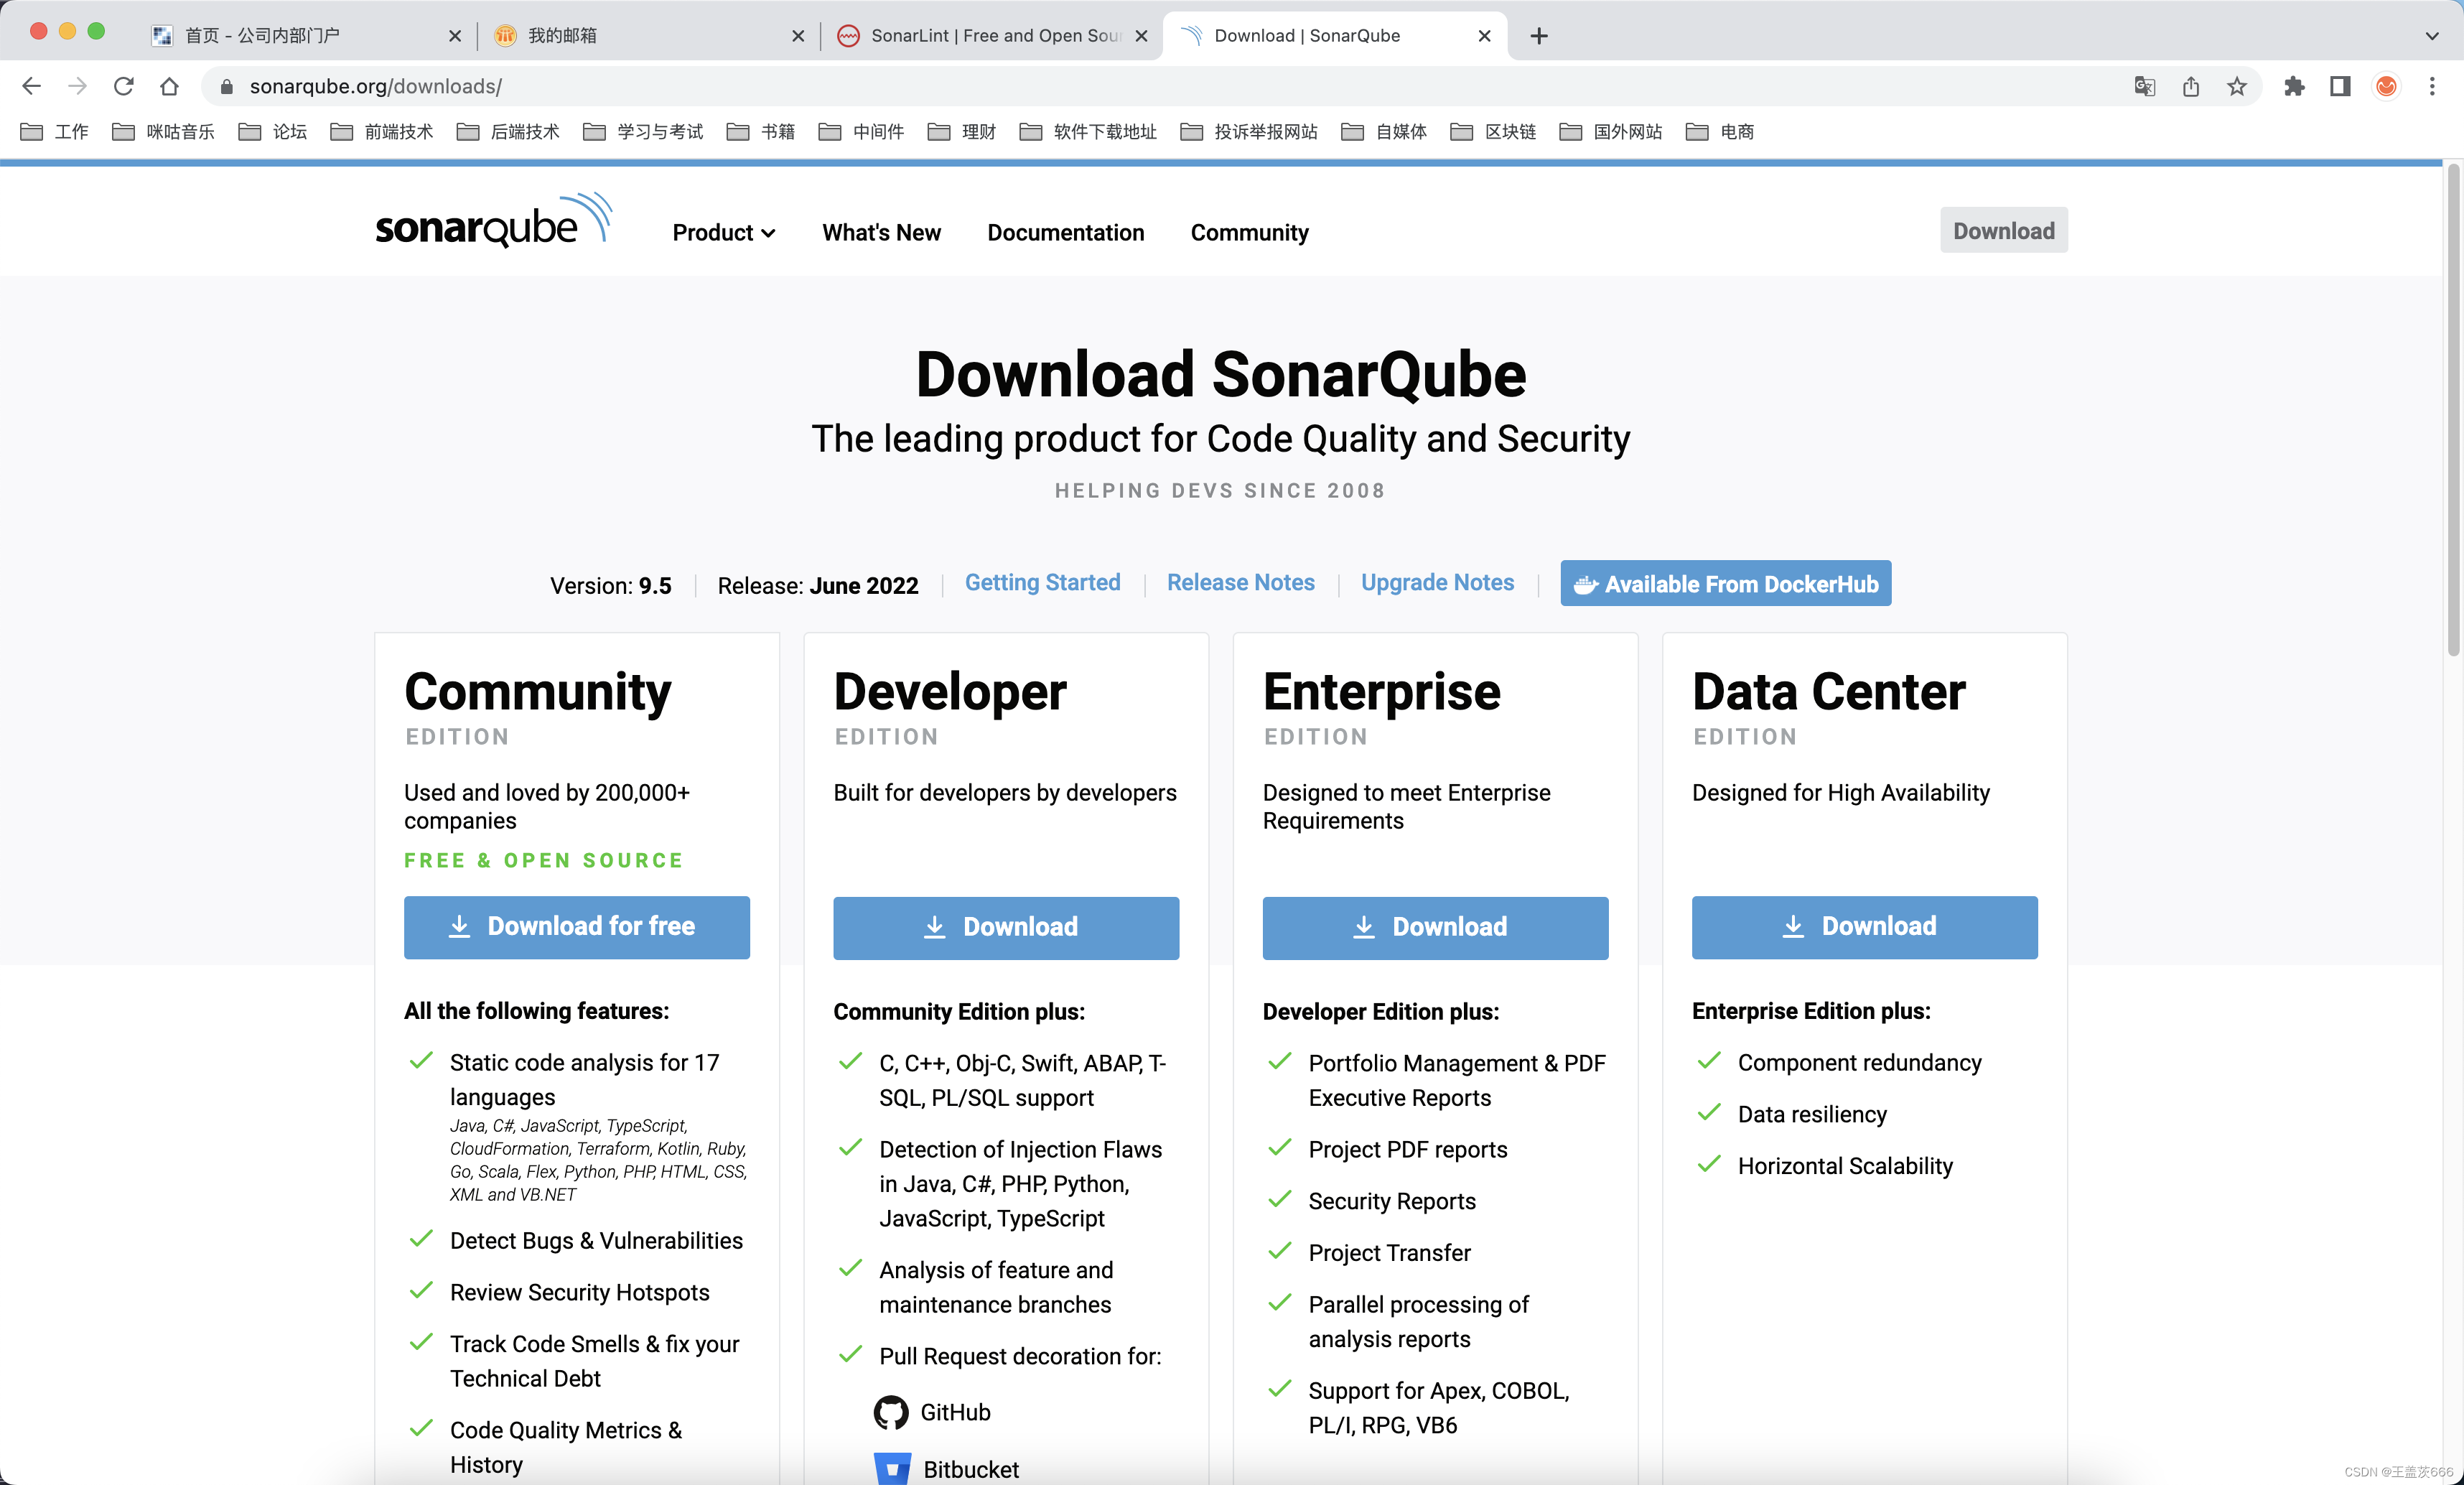Toggle the browser side panel icon
The width and height of the screenshot is (2464, 1485).
point(2340,86)
